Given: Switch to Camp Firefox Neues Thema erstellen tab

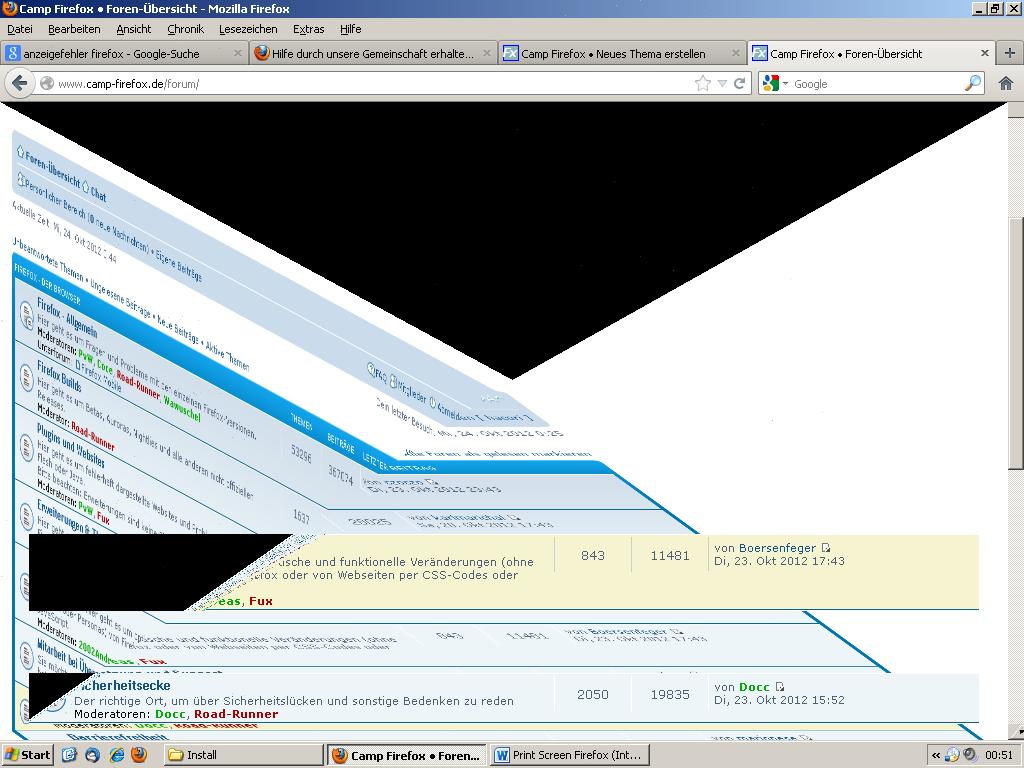Looking at the screenshot, I should point(622,54).
